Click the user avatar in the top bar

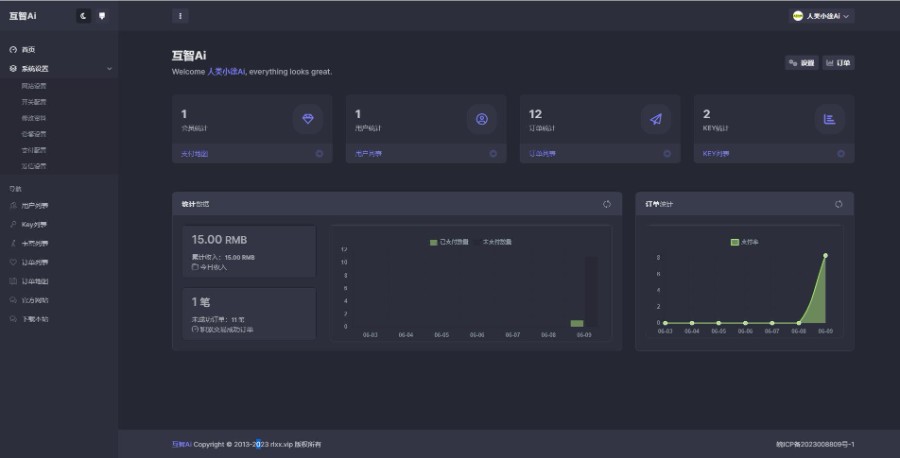[x=798, y=16]
